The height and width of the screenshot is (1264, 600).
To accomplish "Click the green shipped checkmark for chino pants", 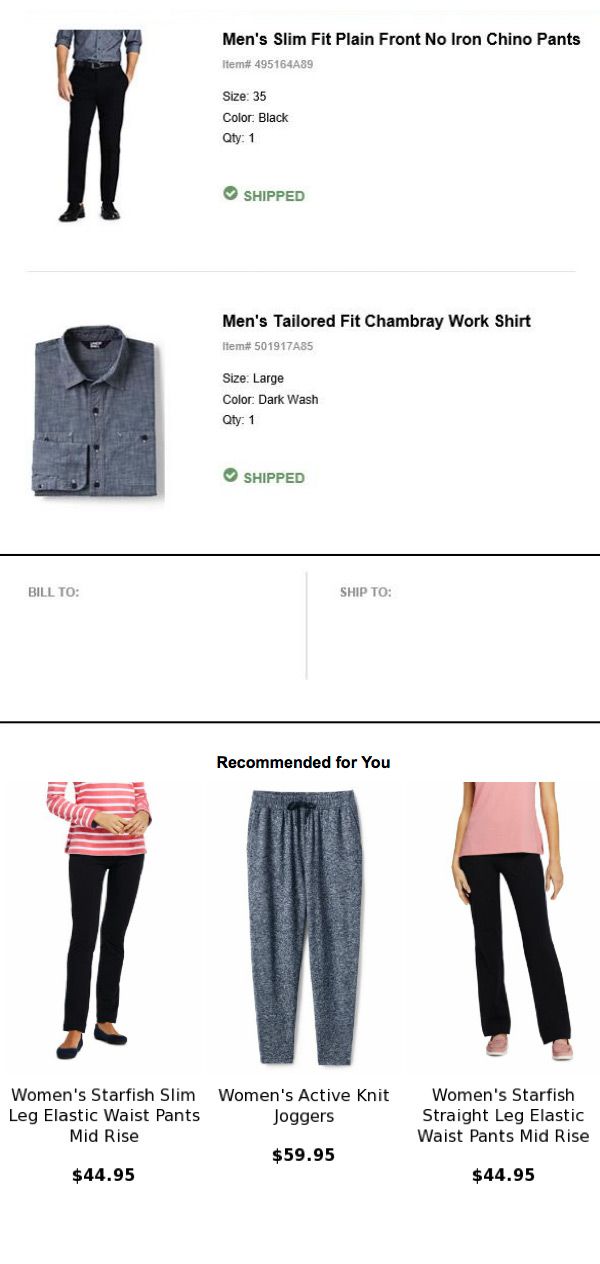I will click(x=230, y=193).
